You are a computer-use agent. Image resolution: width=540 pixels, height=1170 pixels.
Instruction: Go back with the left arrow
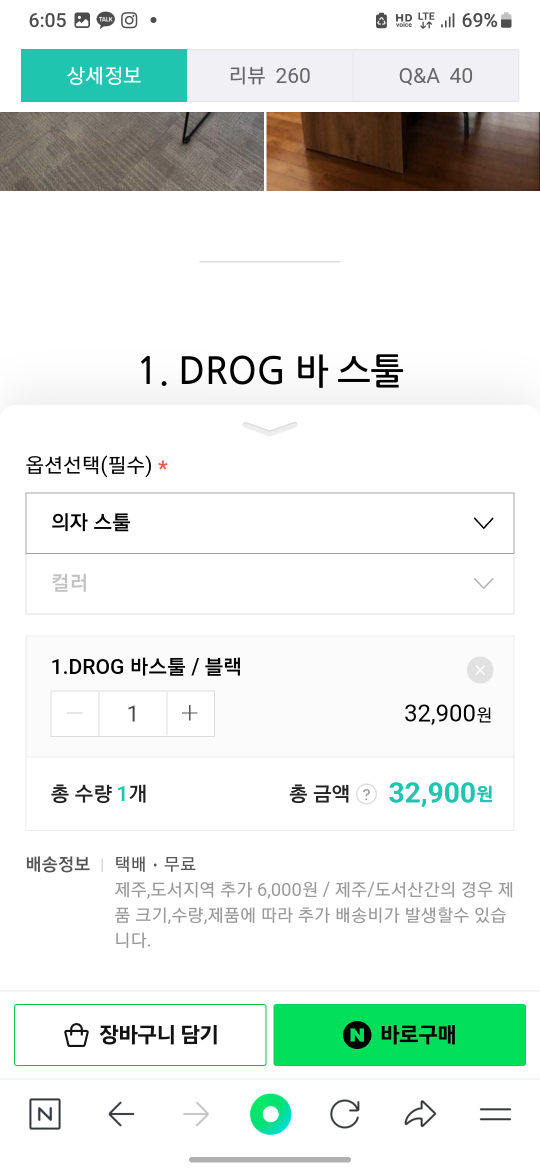[x=121, y=1115]
